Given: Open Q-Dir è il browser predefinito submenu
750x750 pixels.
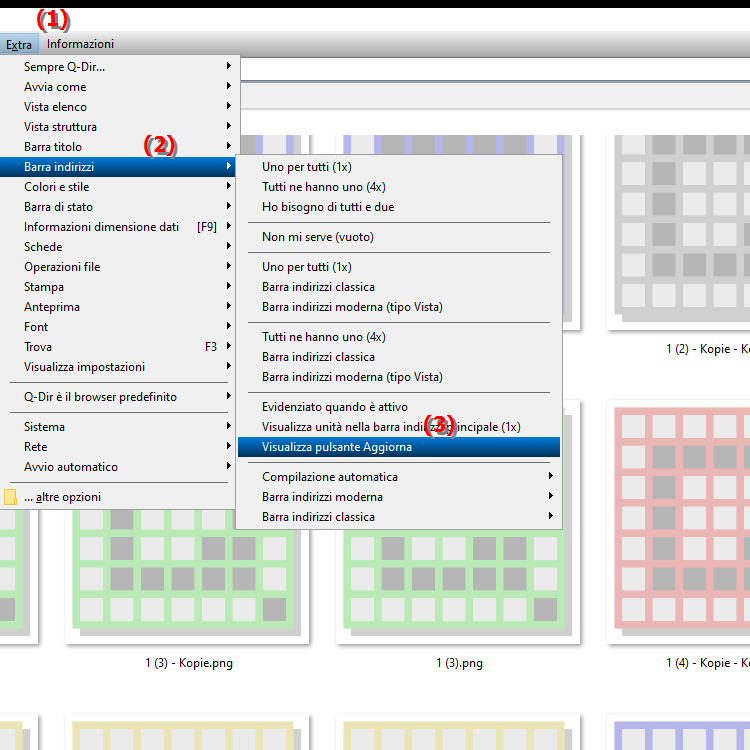Looking at the screenshot, I should (x=117, y=397).
